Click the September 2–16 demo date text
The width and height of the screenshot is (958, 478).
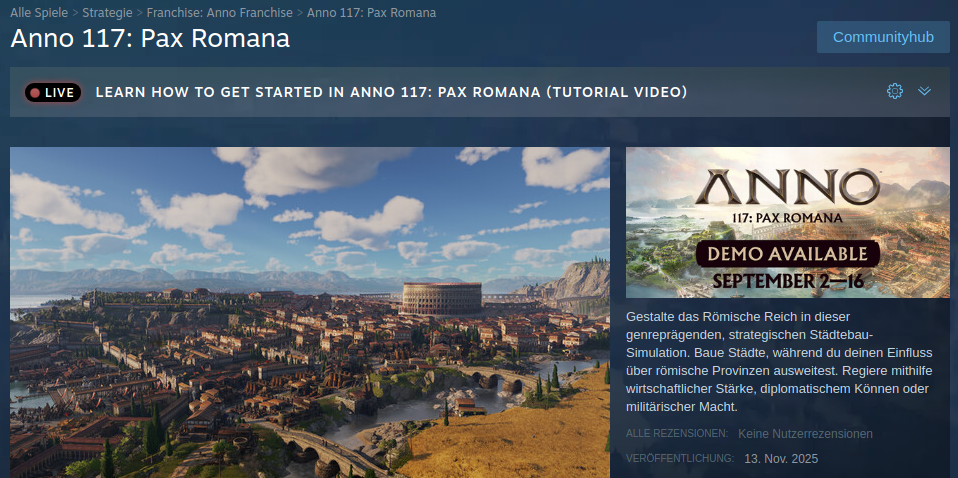[x=788, y=281]
